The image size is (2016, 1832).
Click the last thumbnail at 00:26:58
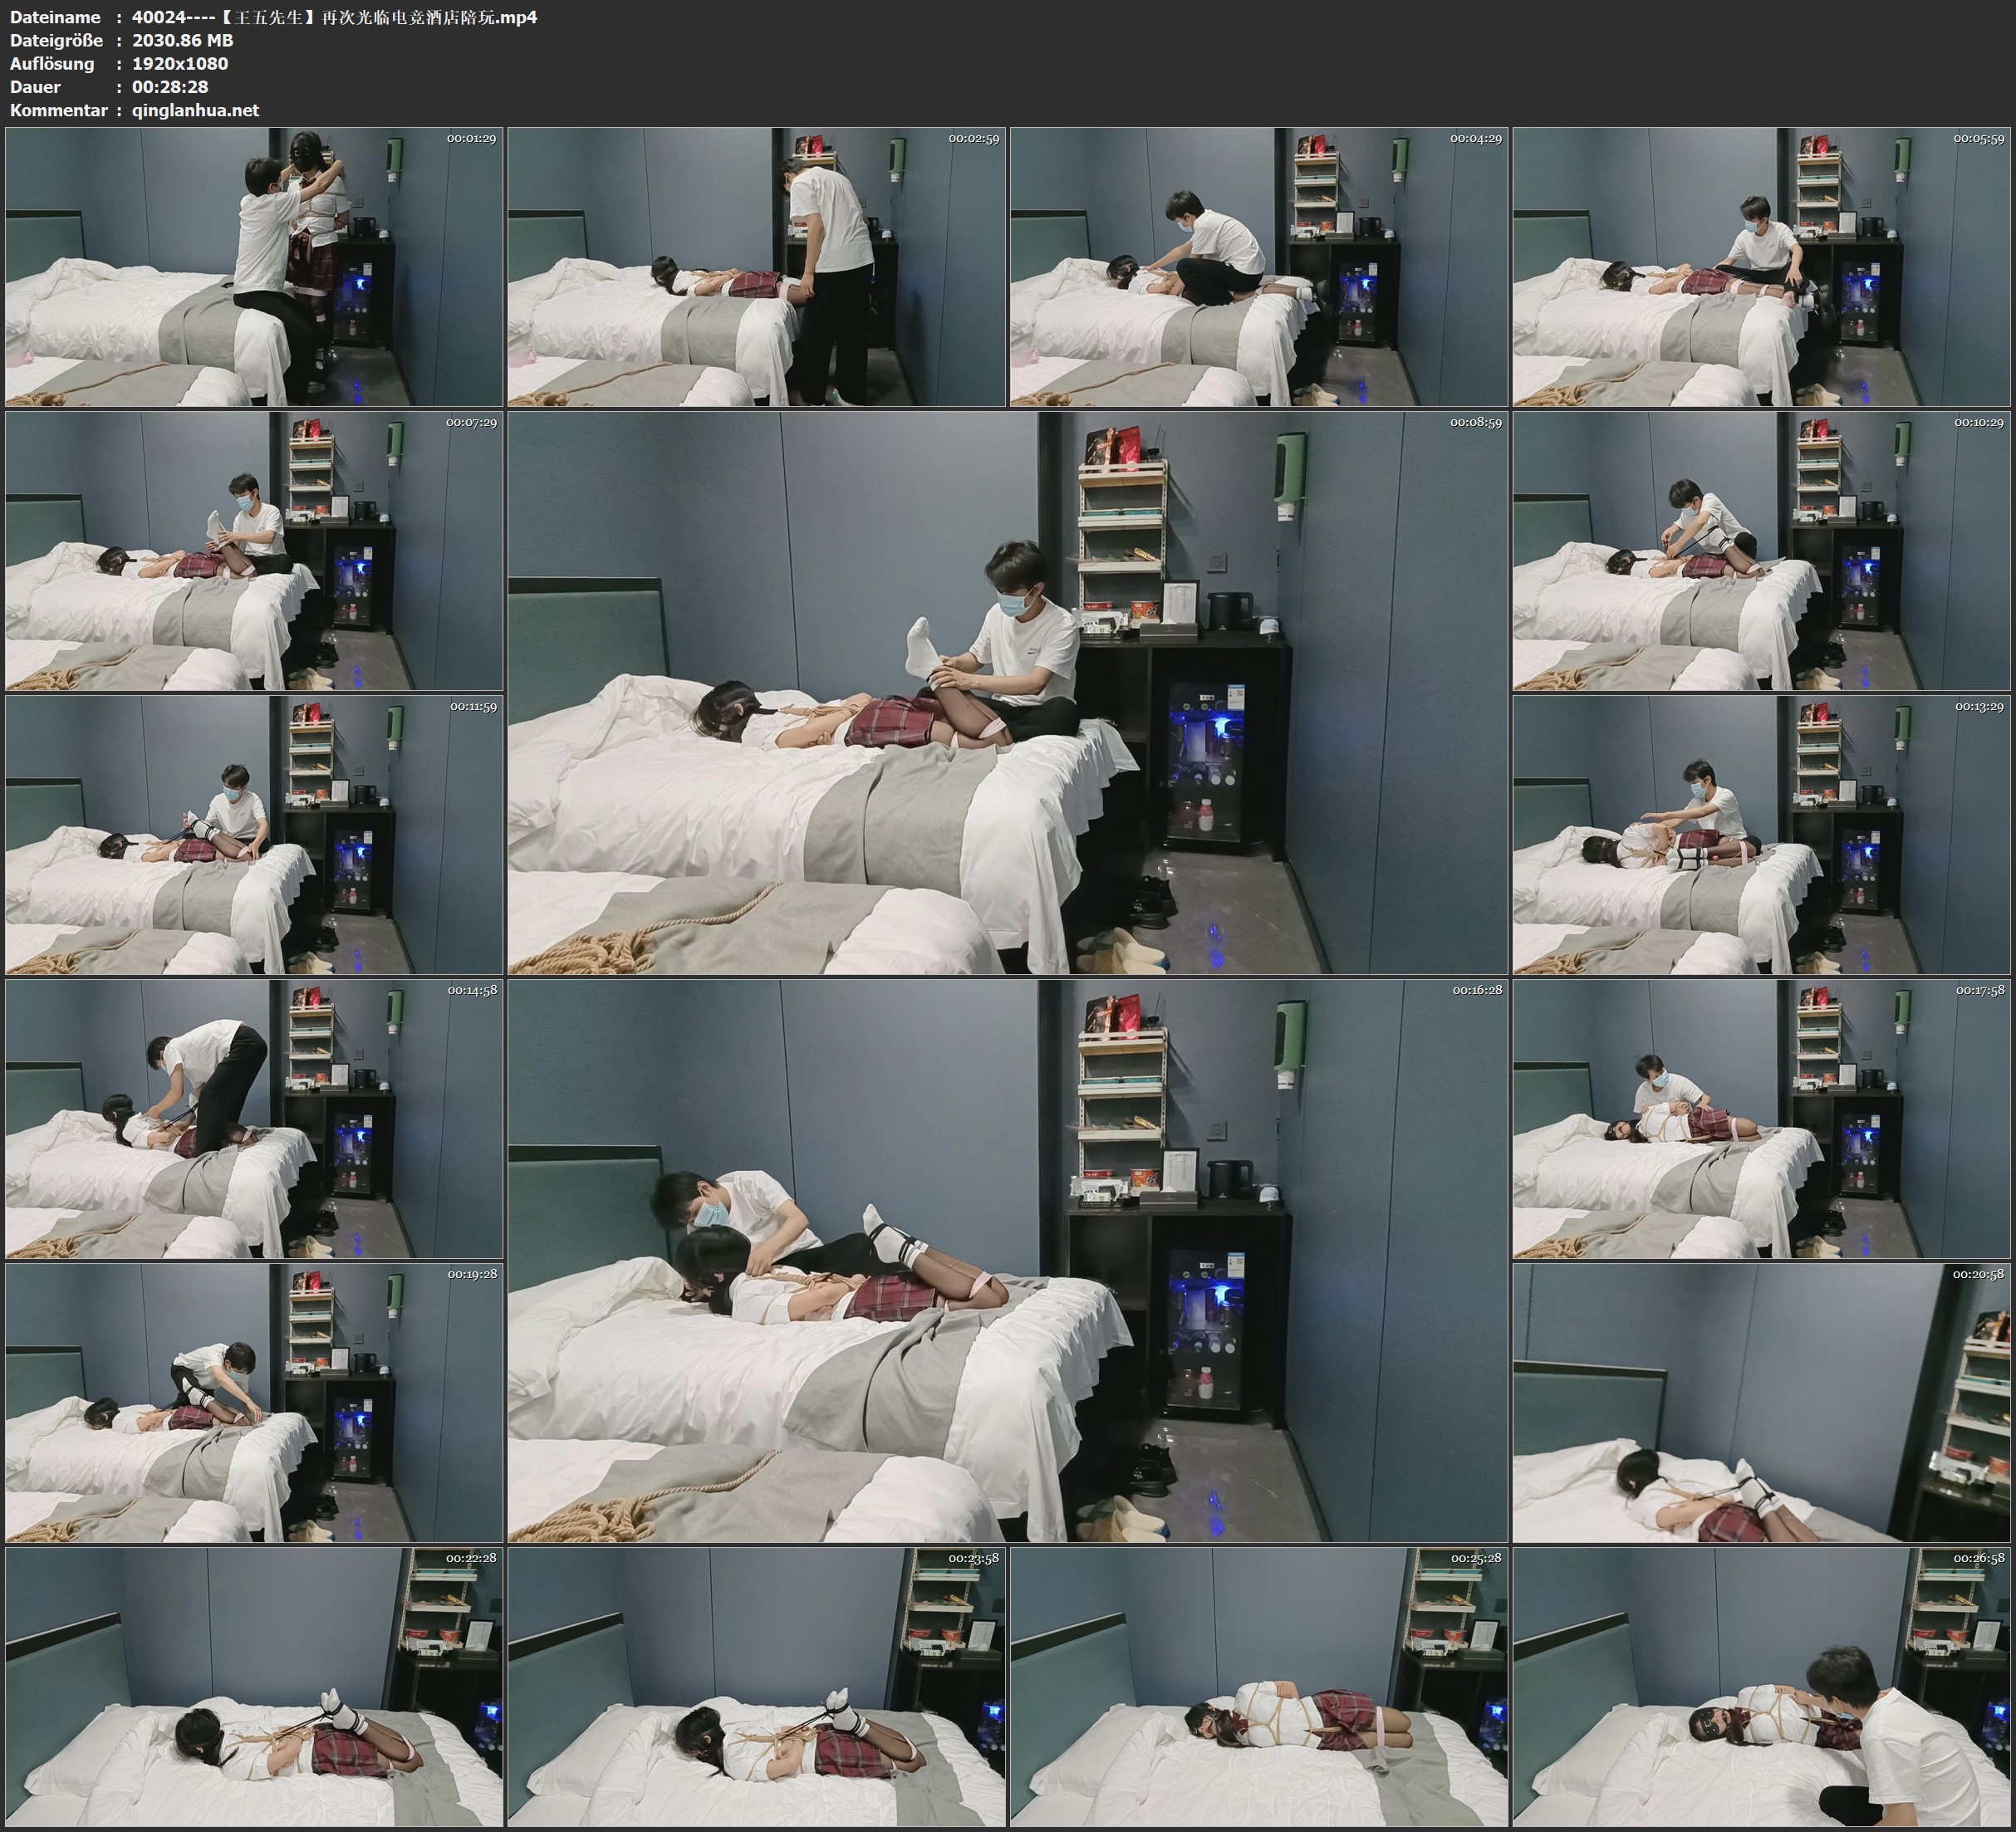pos(1762,1686)
